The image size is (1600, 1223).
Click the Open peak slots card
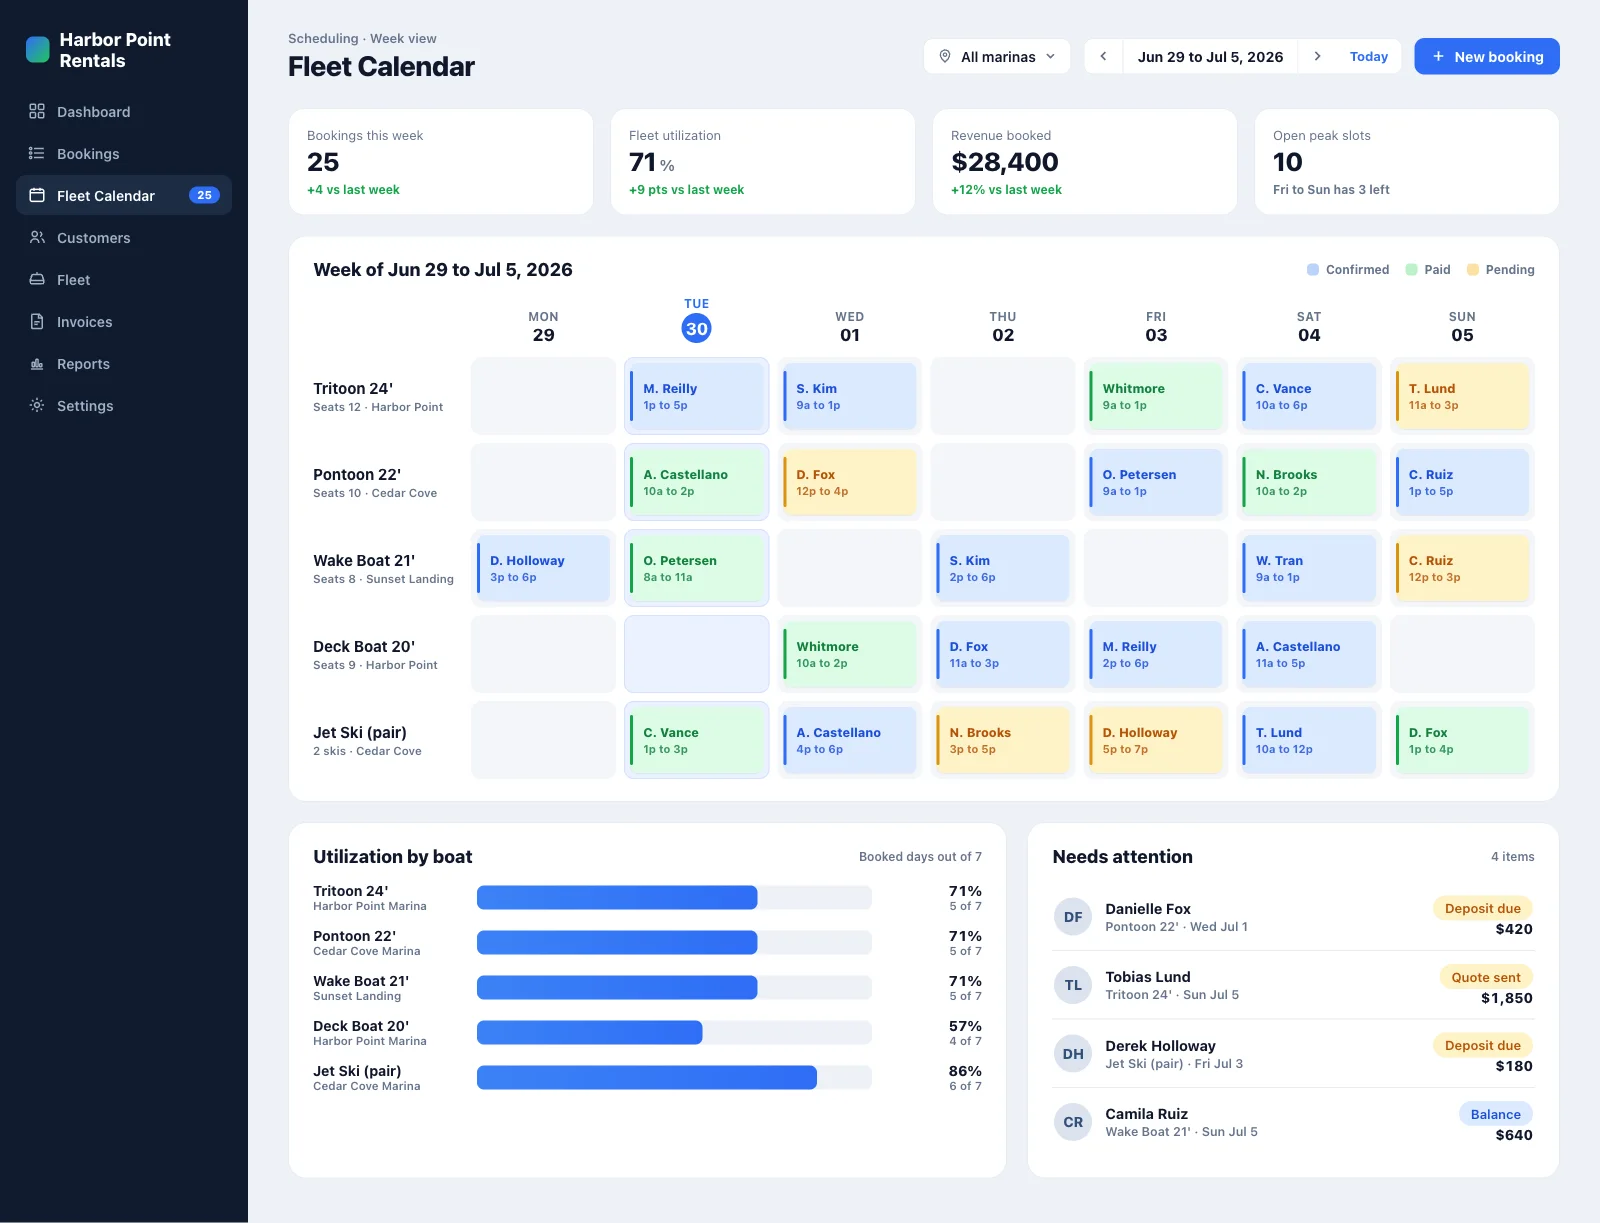coord(1407,162)
